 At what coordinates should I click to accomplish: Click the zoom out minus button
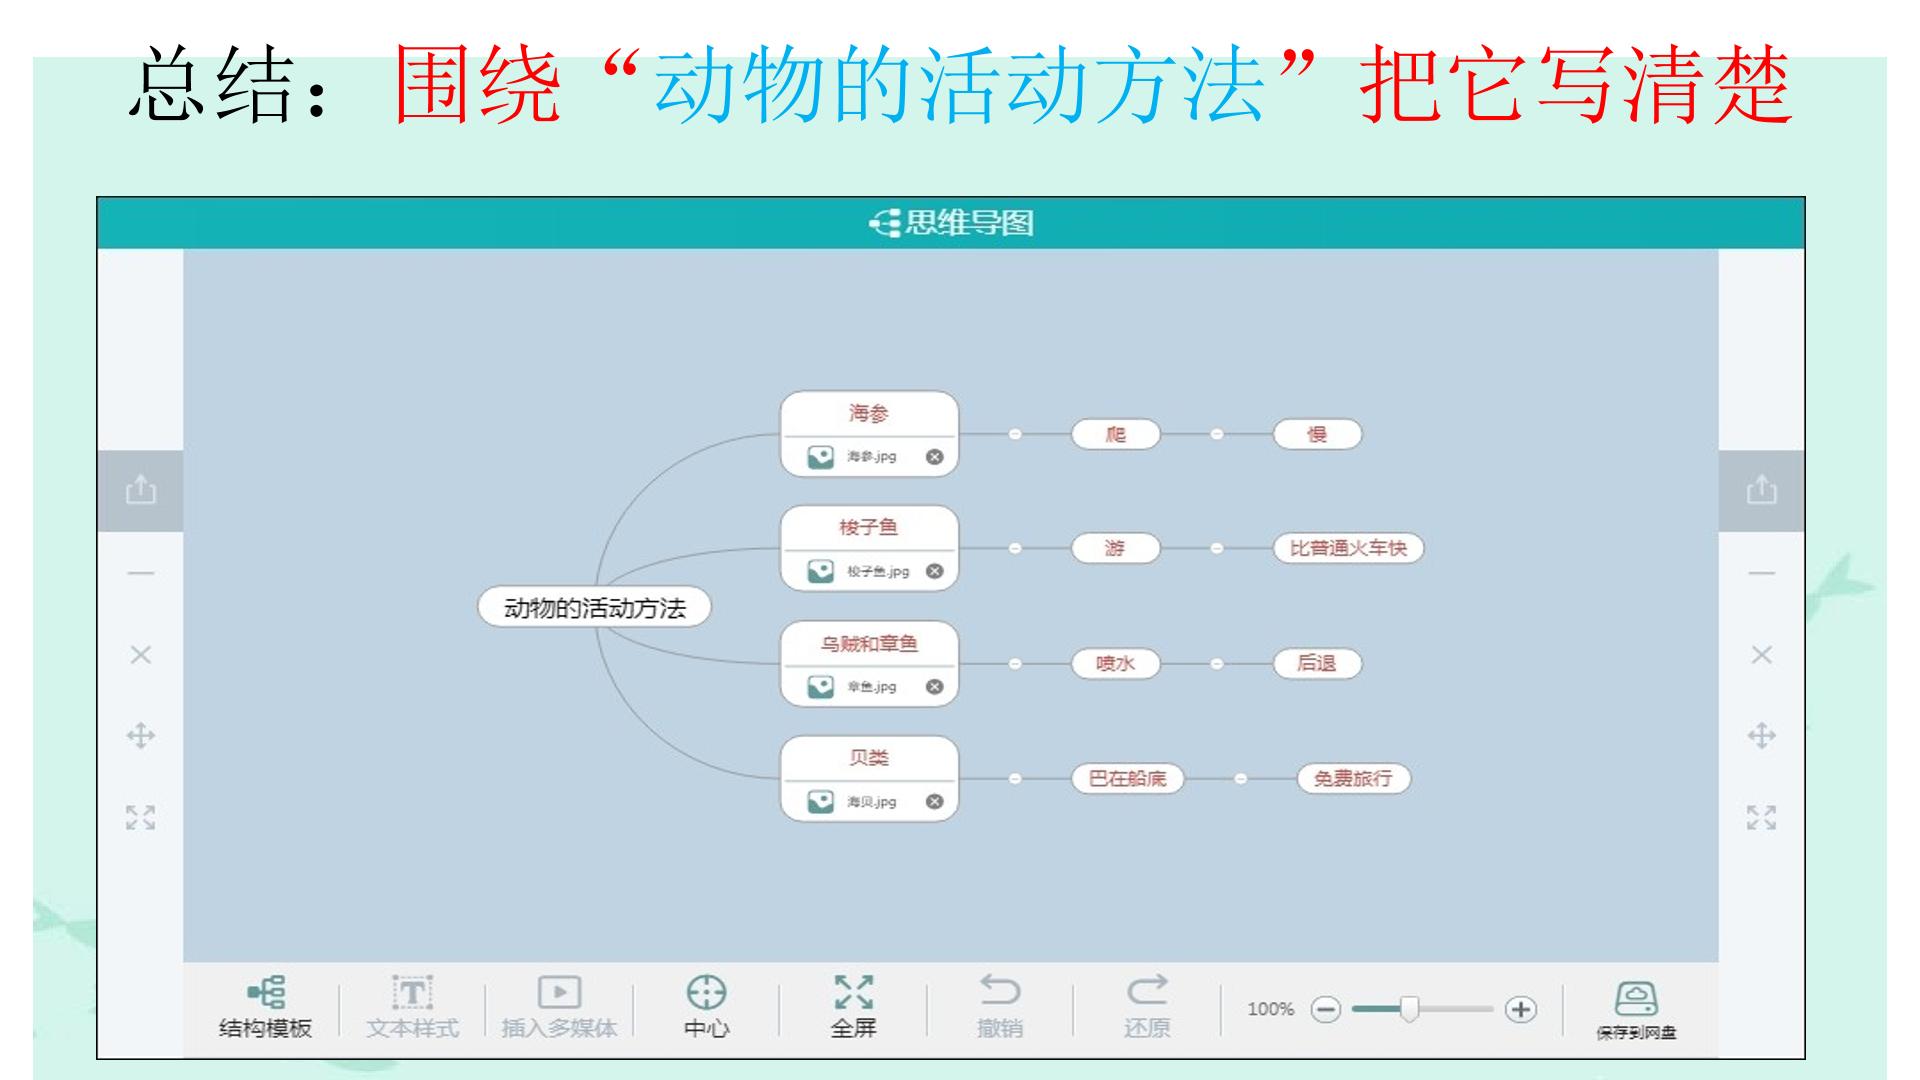tap(1325, 1010)
